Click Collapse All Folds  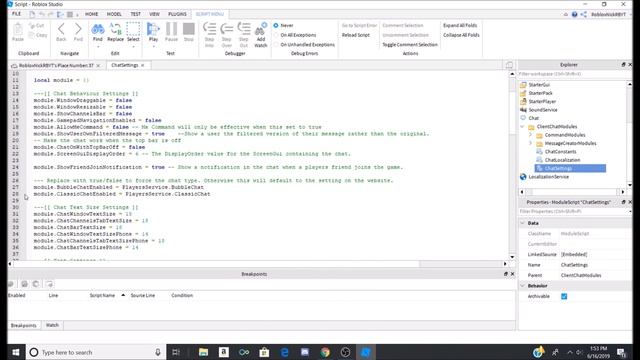tap(461, 35)
